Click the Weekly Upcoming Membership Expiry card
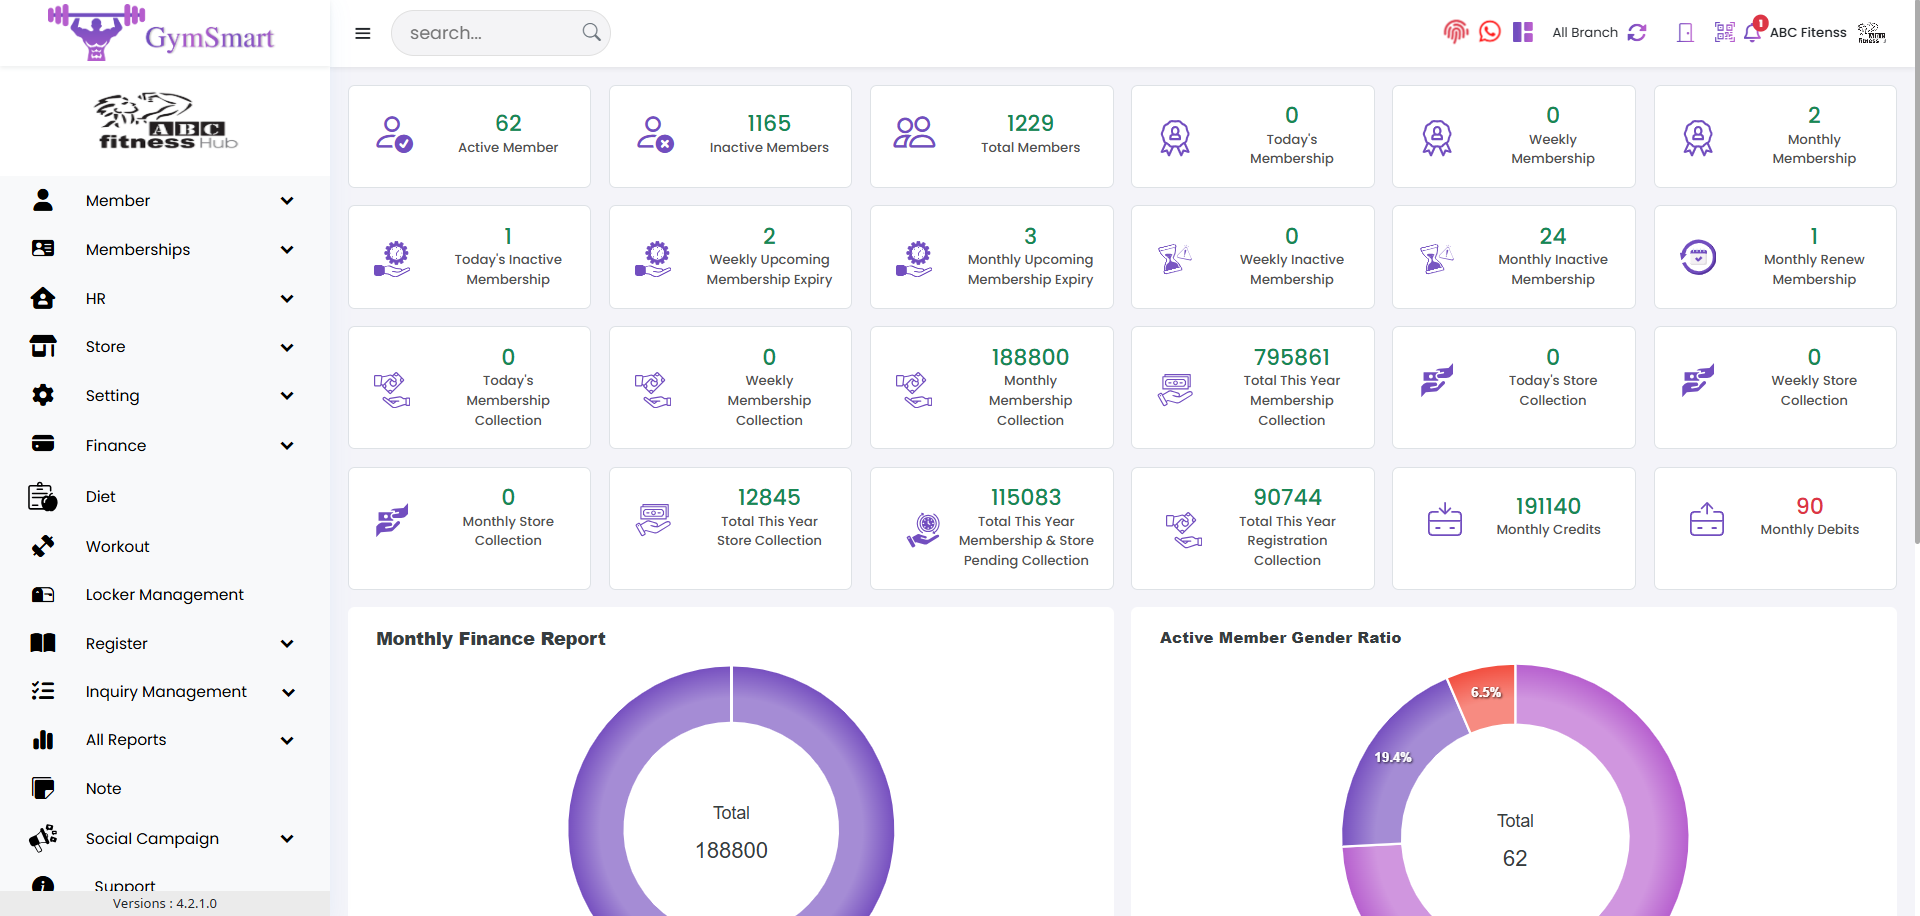The image size is (1920, 916). tap(731, 257)
